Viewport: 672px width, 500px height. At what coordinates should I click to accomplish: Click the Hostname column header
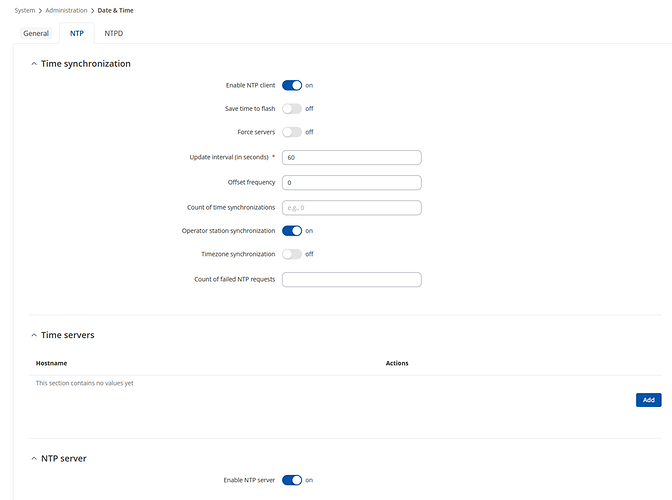pos(51,363)
